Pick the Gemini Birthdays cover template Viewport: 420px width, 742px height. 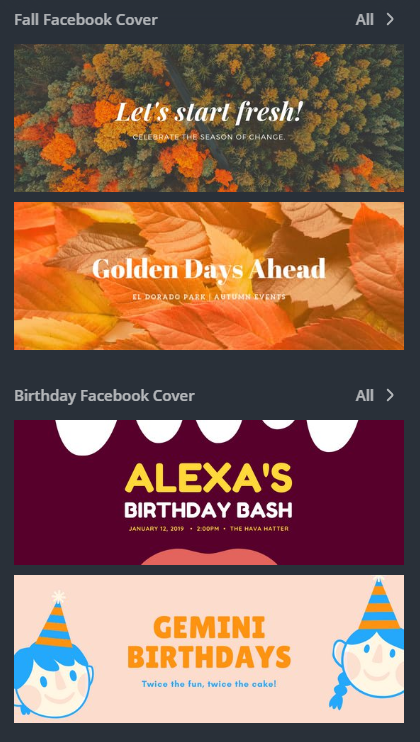coord(209,649)
